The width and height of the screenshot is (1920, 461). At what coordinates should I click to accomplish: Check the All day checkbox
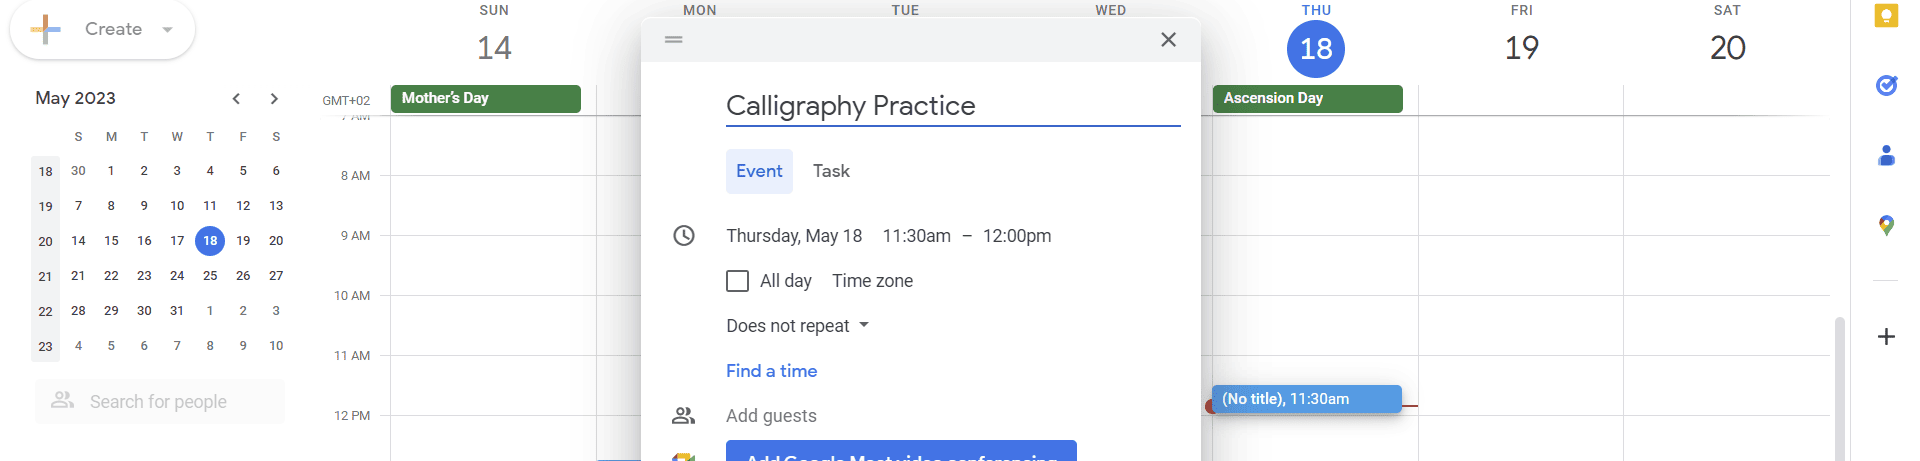pos(737,281)
